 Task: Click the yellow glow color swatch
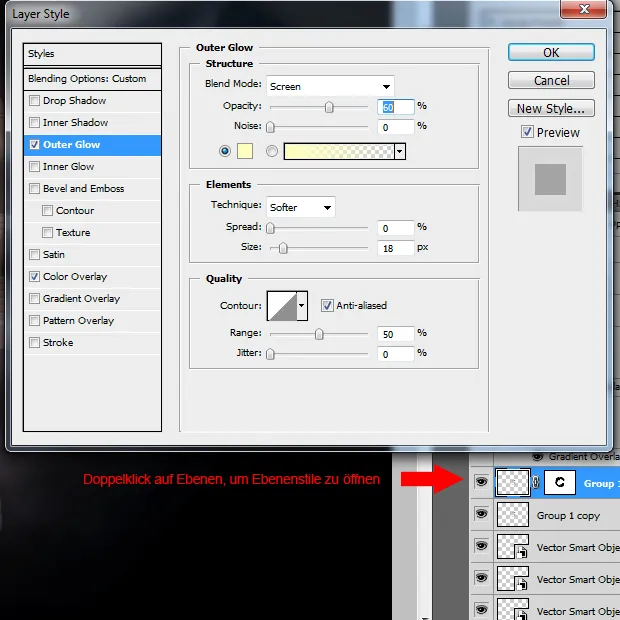[245, 151]
